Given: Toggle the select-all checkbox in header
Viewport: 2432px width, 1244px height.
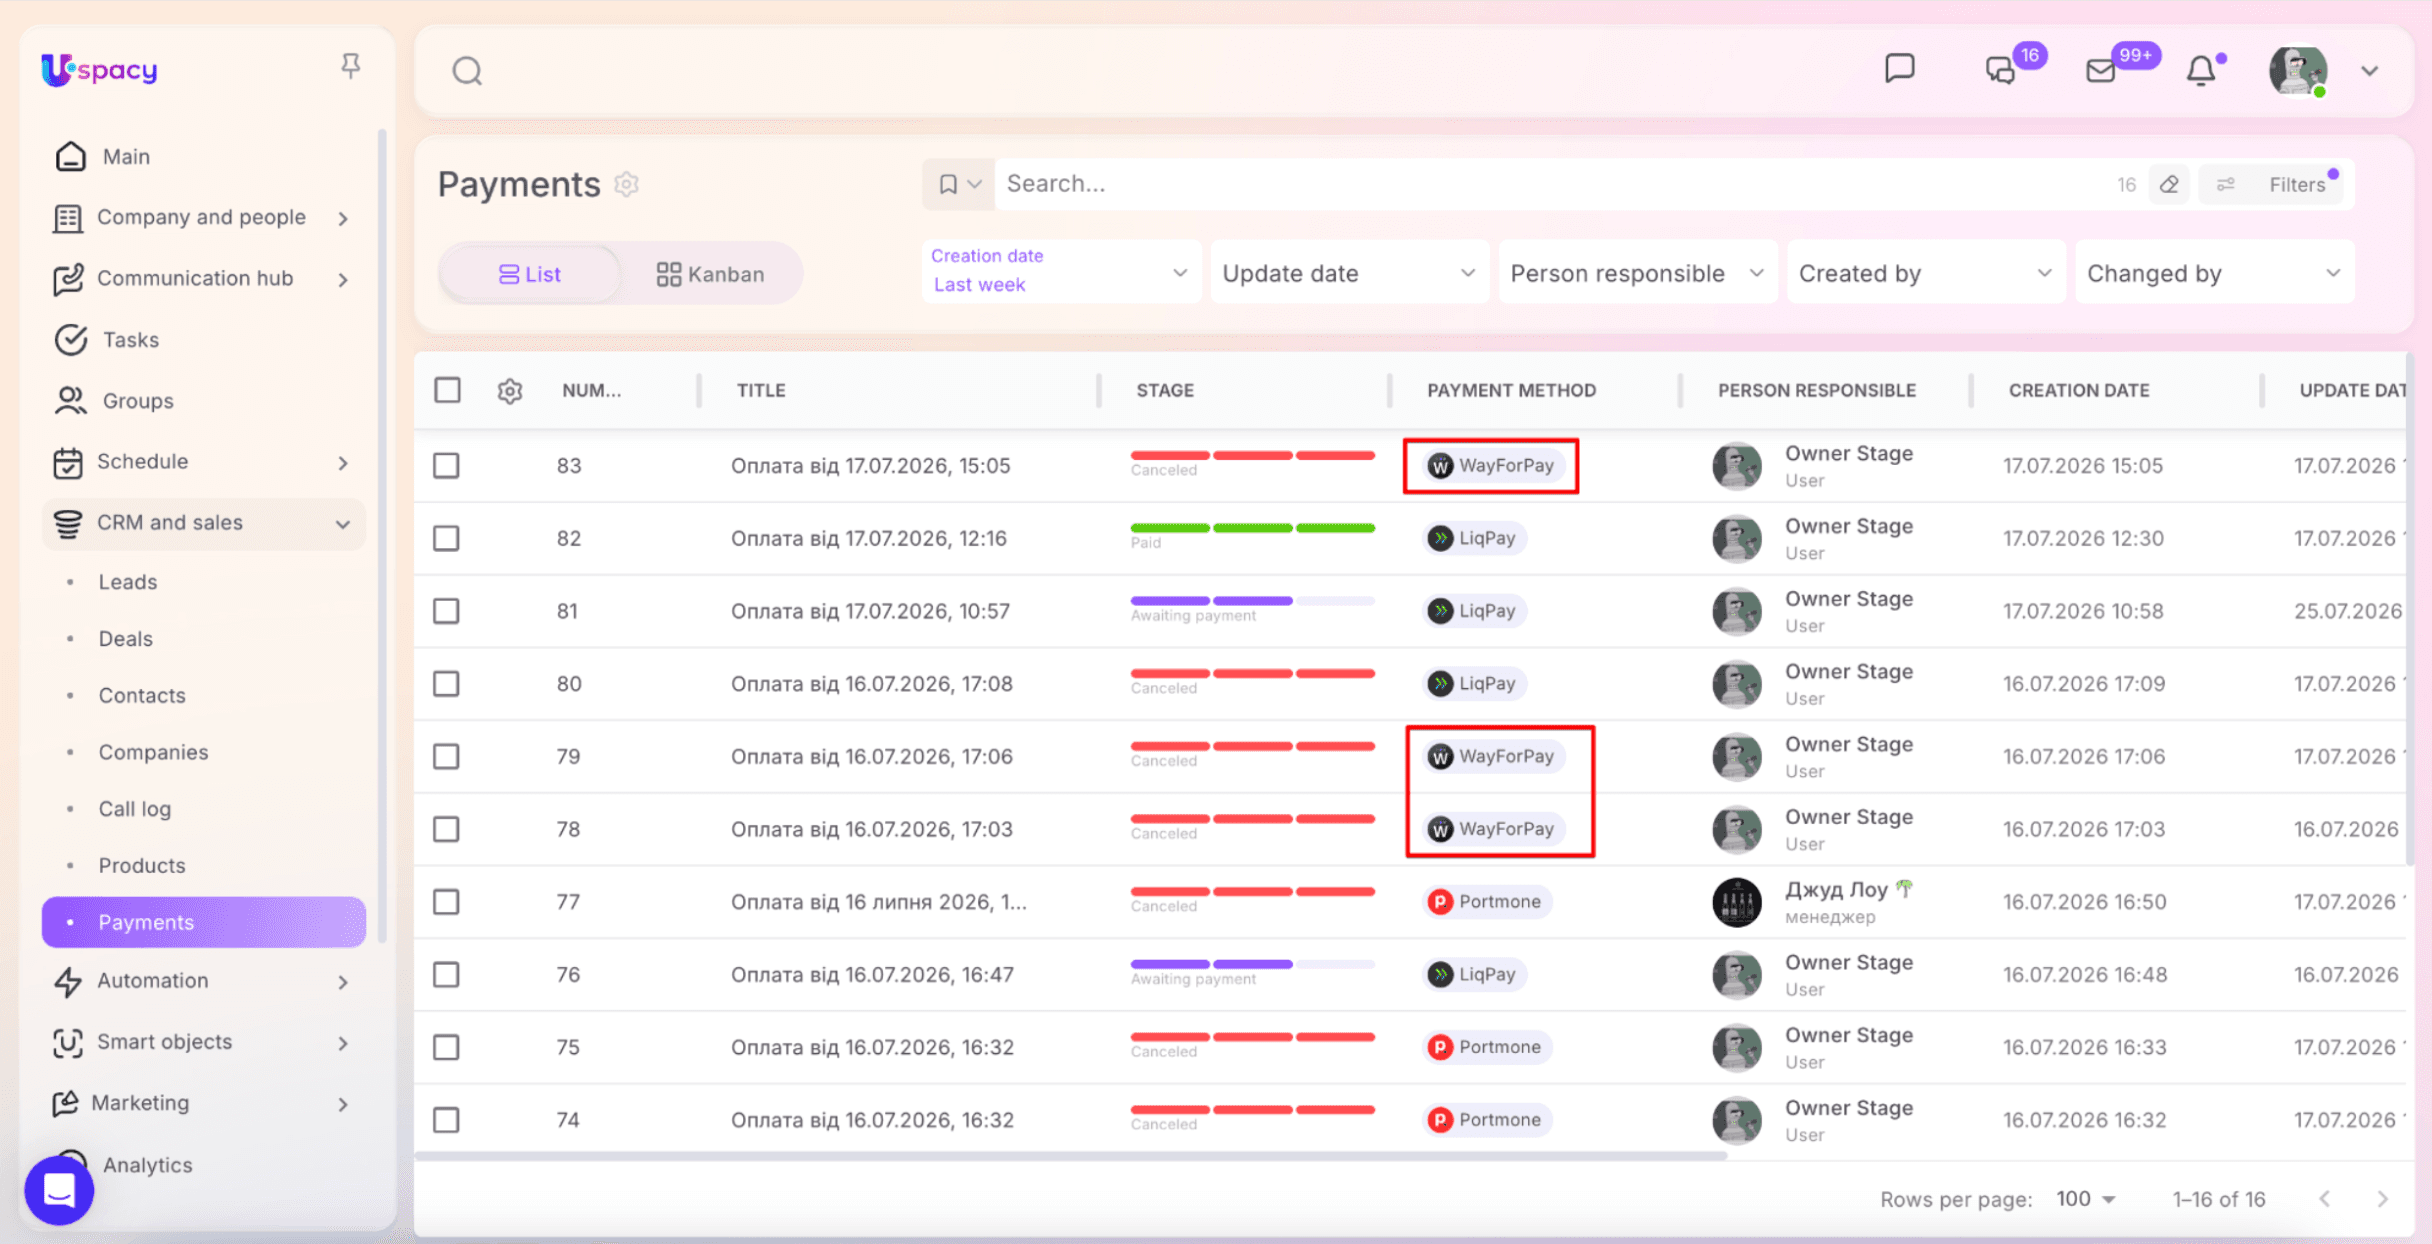Looking at the screenshot, I should (447, 390).
